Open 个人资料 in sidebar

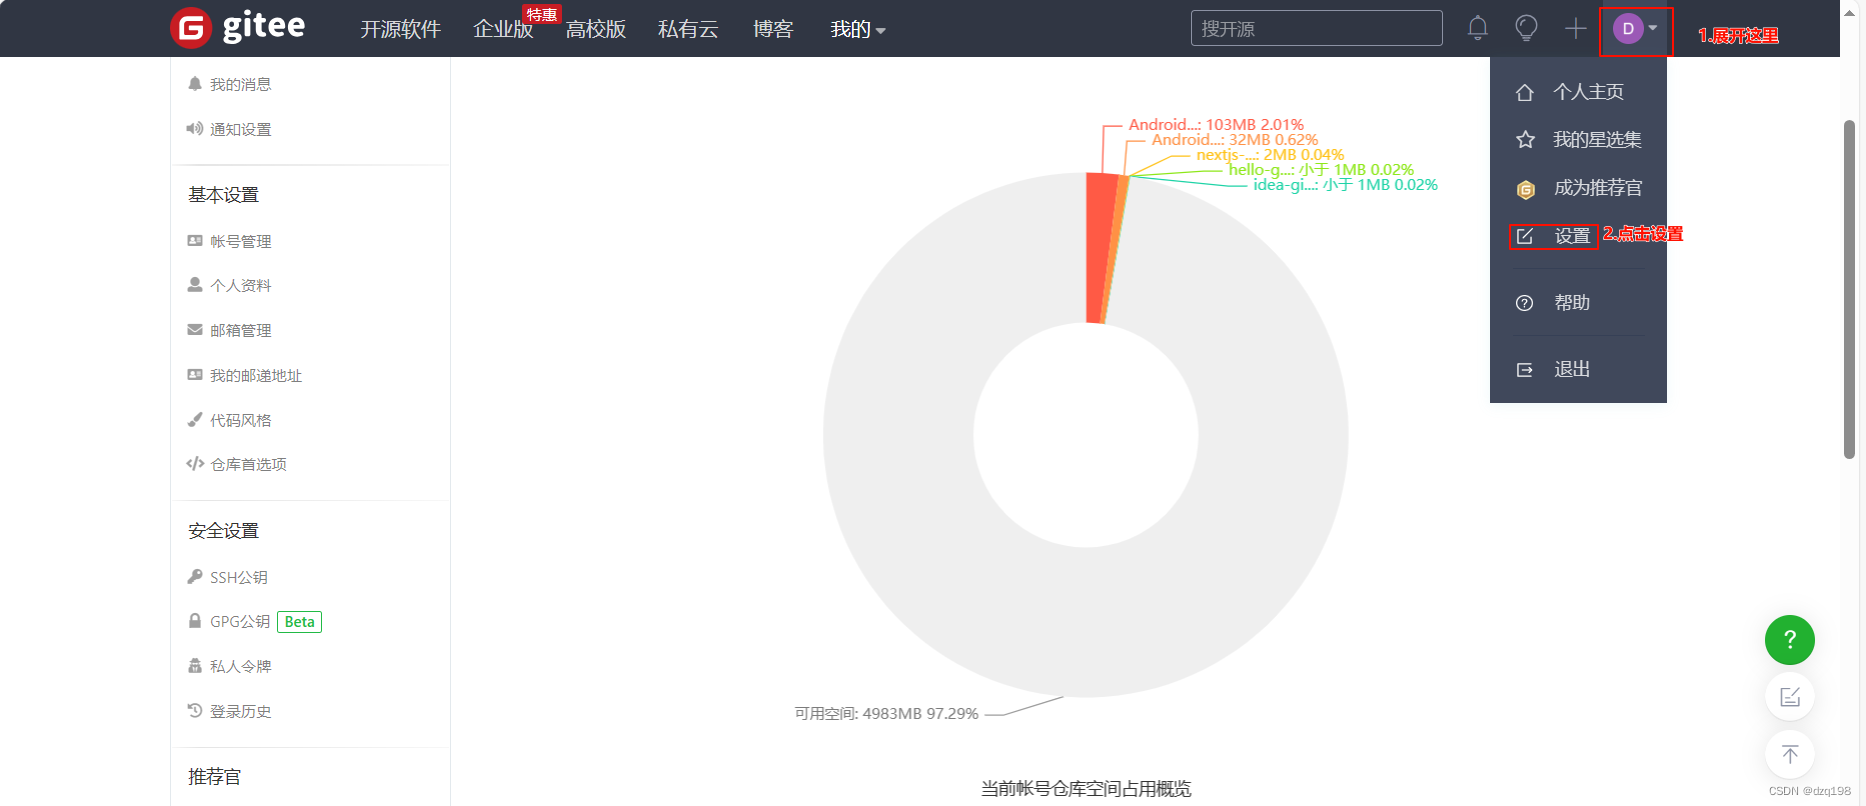pyautogui.click(x=241, y=285)
